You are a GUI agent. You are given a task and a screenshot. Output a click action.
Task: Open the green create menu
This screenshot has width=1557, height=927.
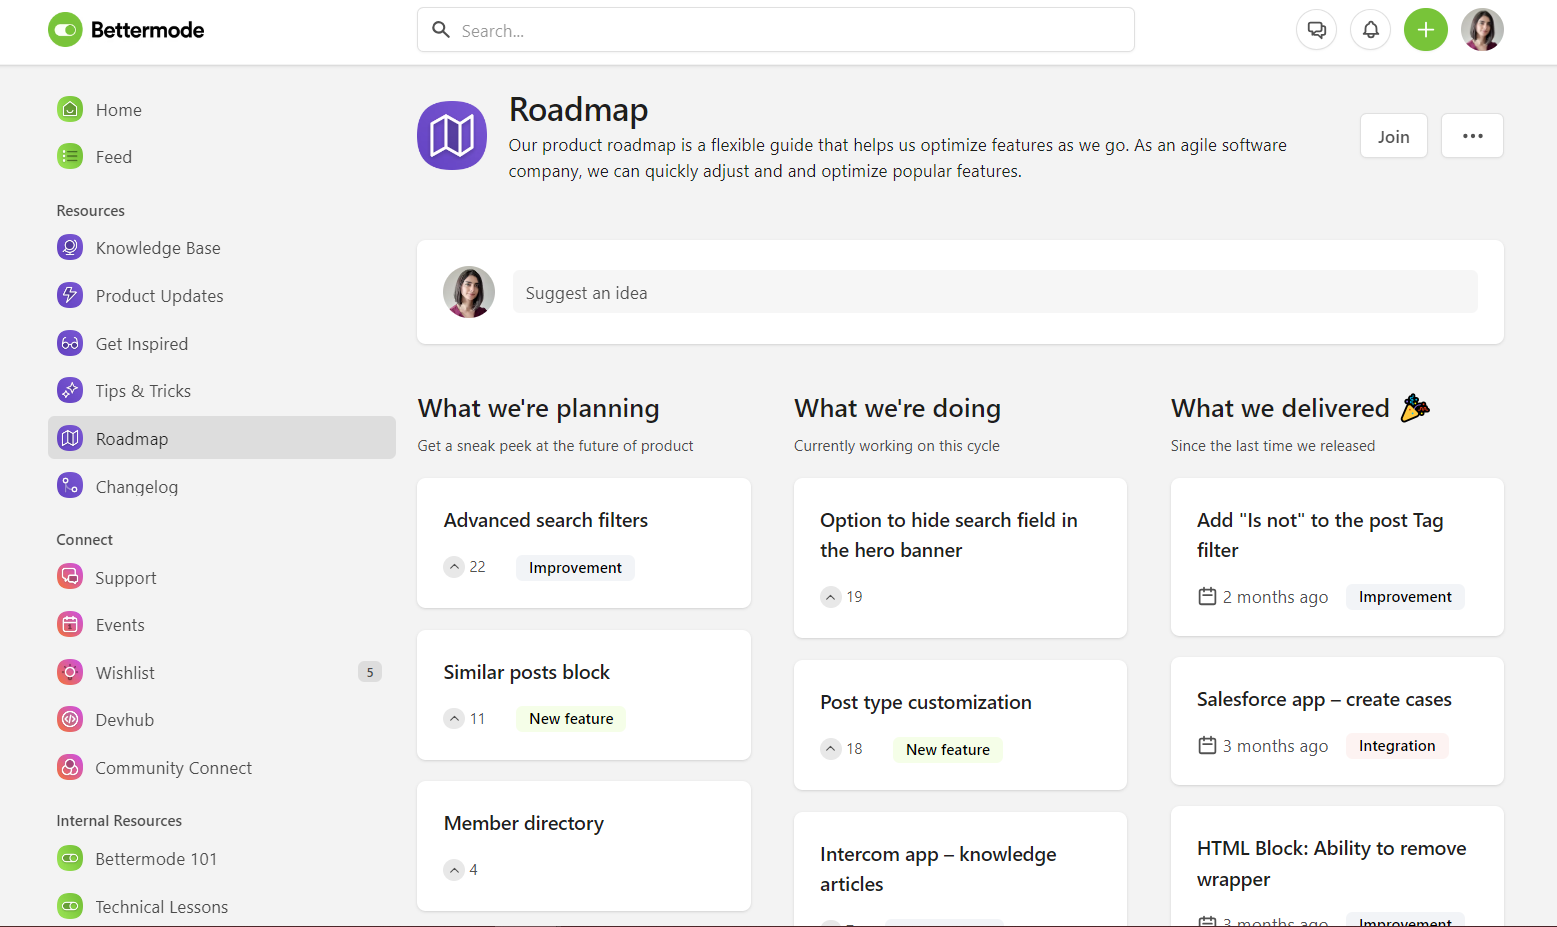pyautogui.click(x=1426, y=29)
